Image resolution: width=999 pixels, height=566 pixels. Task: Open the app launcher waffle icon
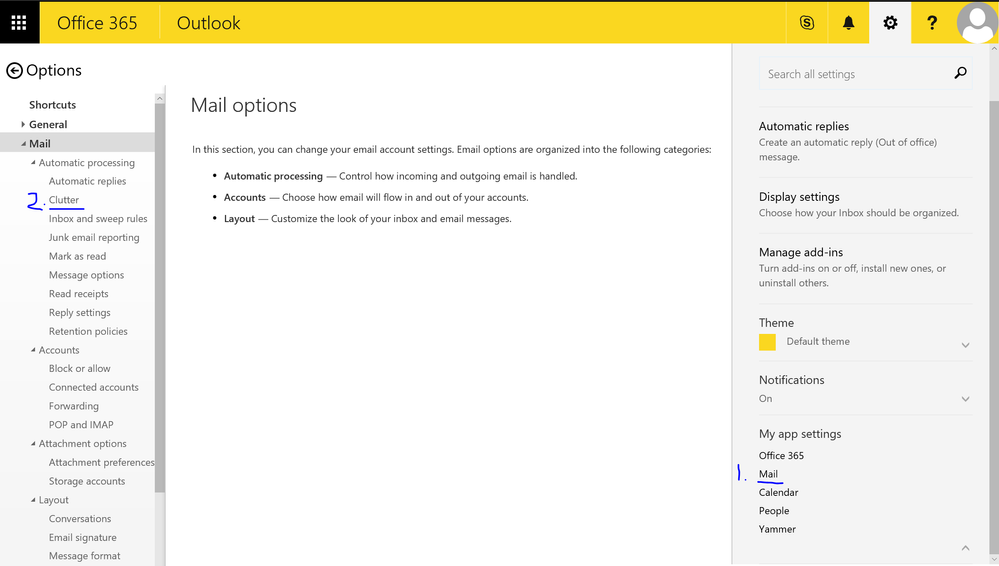click(x=19, y=23)
